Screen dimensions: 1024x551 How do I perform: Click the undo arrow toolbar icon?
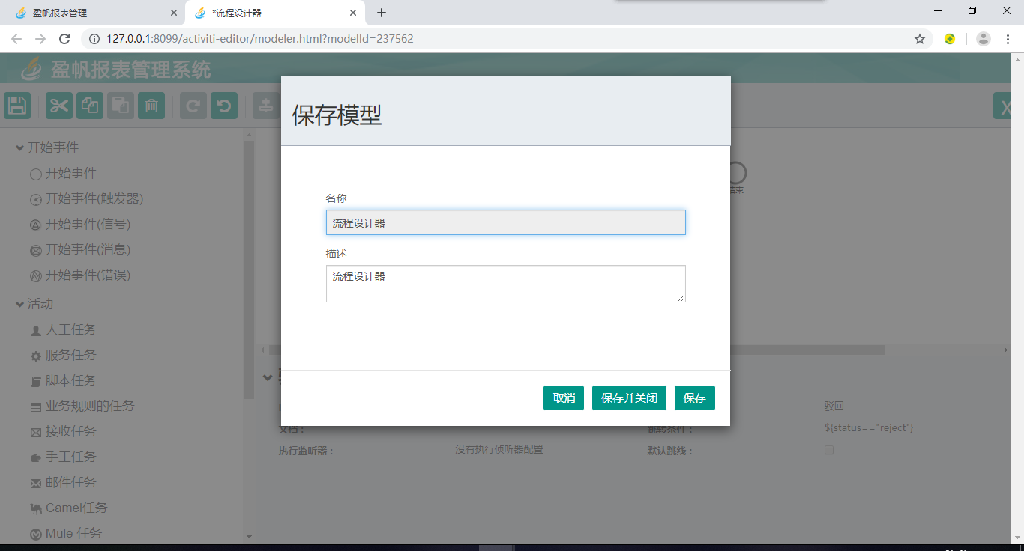[x=224, y=106]
